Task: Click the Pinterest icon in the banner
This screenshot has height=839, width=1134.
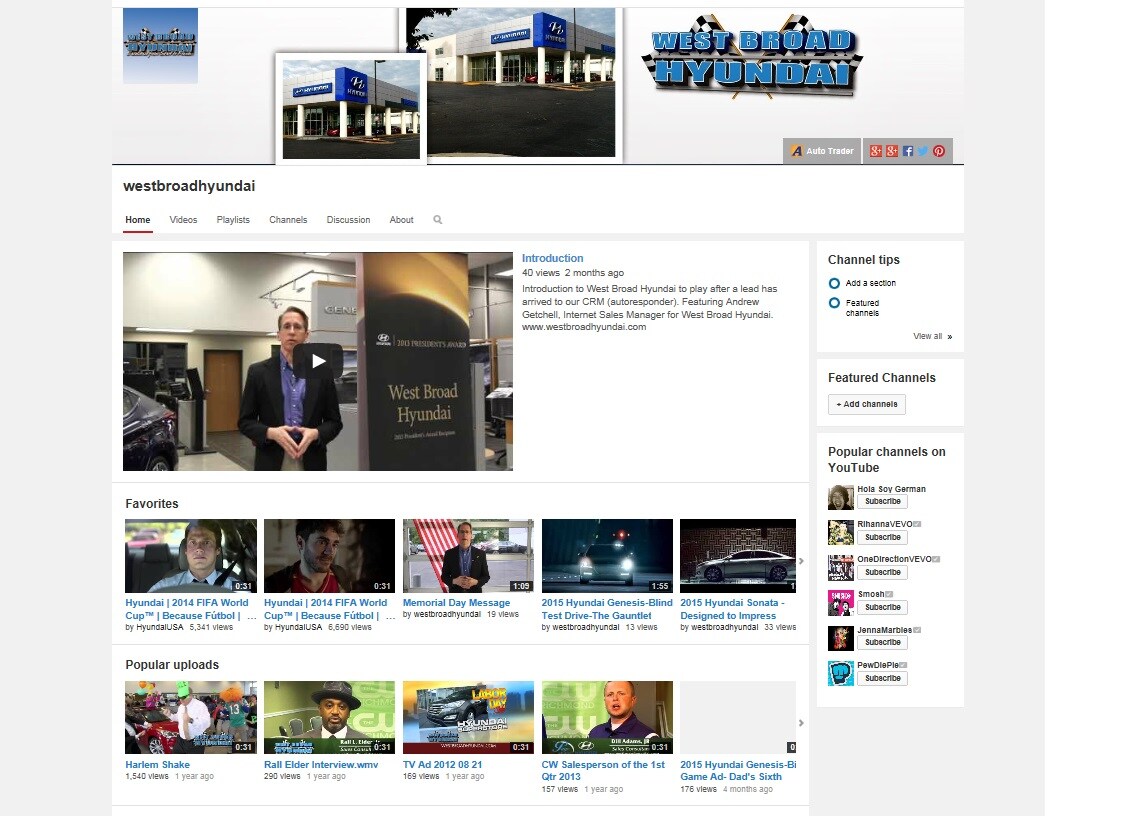Action: 939,151
